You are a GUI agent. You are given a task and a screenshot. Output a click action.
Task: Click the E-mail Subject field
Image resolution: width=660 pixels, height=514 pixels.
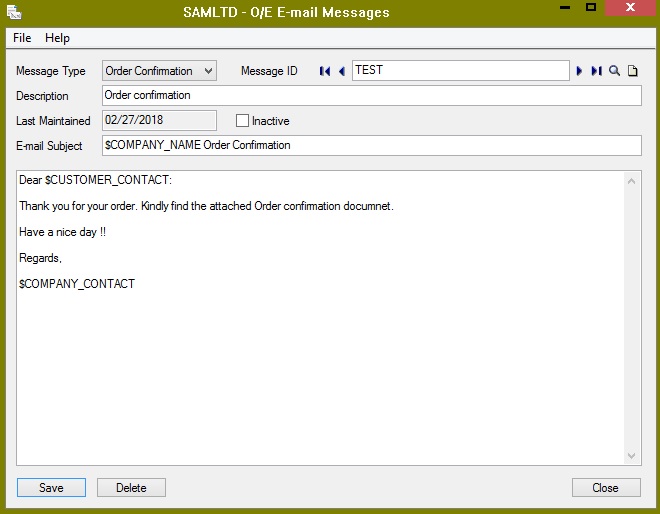pyautogui.click(x=372, y=145)
